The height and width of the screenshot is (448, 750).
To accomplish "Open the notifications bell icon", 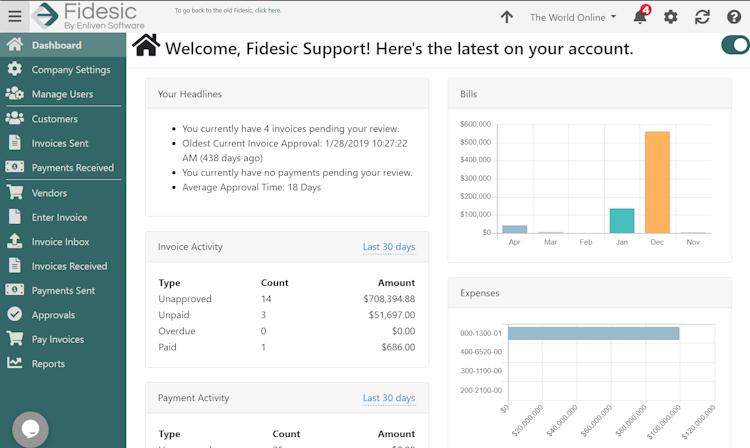I will [x=640, y=17].
